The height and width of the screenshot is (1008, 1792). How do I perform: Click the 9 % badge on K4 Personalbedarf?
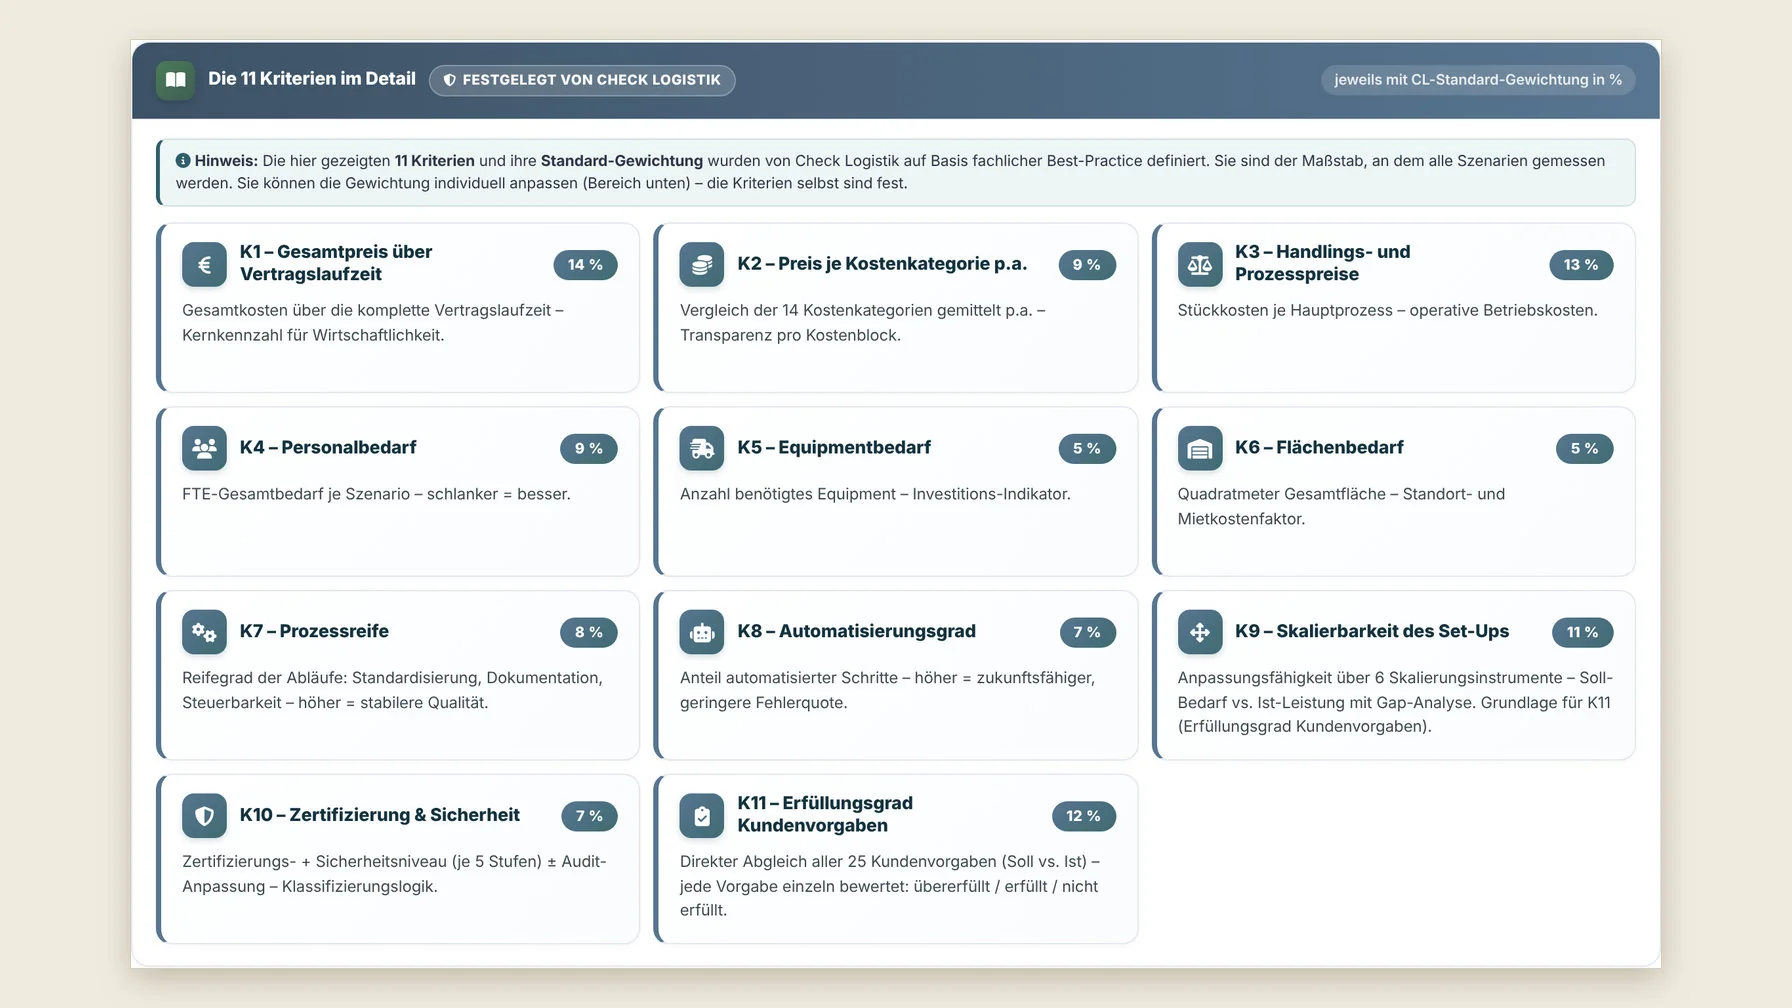pyautogui.click(x=589, y=449)
